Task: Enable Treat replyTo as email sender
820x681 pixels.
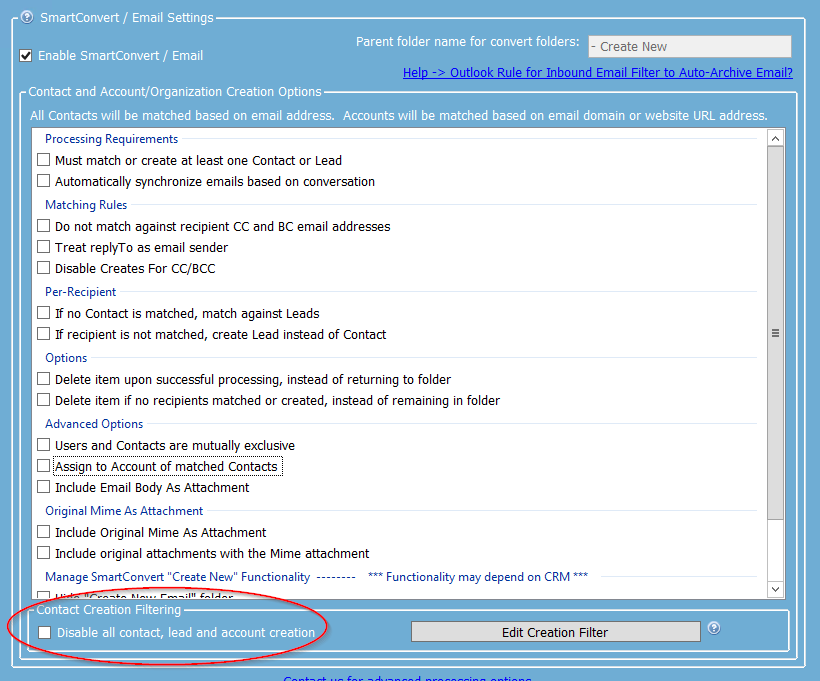Action: point(44,247)
